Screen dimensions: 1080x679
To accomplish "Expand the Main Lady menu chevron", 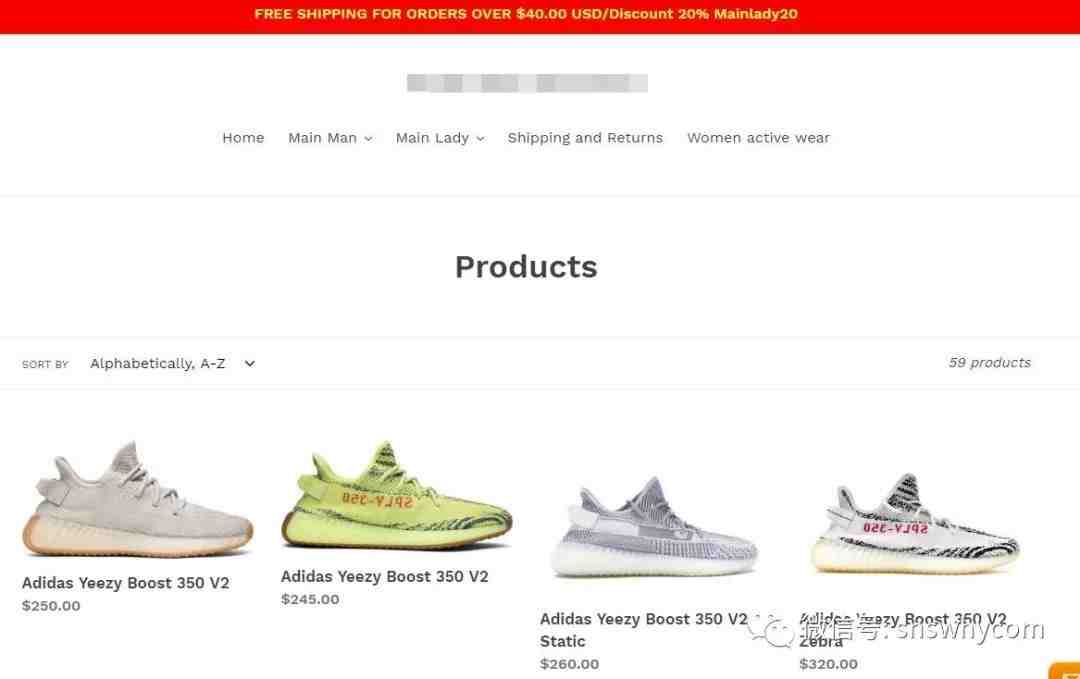I will (x=480, y=138).
